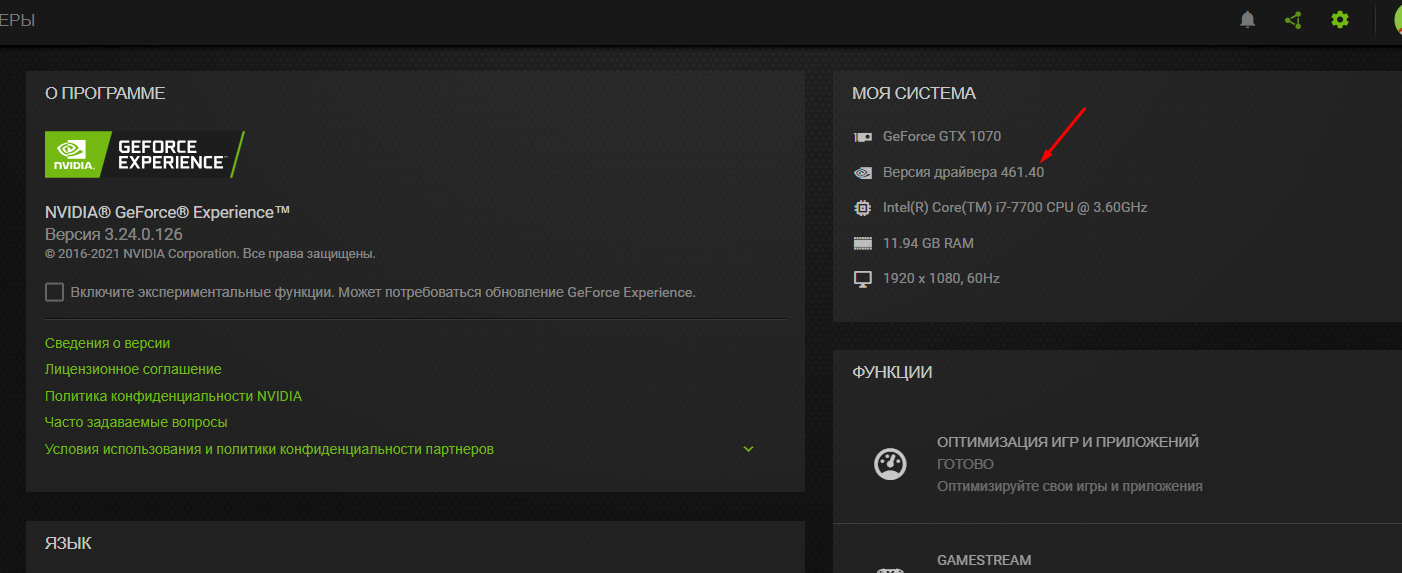Click the 'МОЯ СИСТЕМА' heading
The width and height of the screenshot is (1402, 573).
[x=914, y=93]
